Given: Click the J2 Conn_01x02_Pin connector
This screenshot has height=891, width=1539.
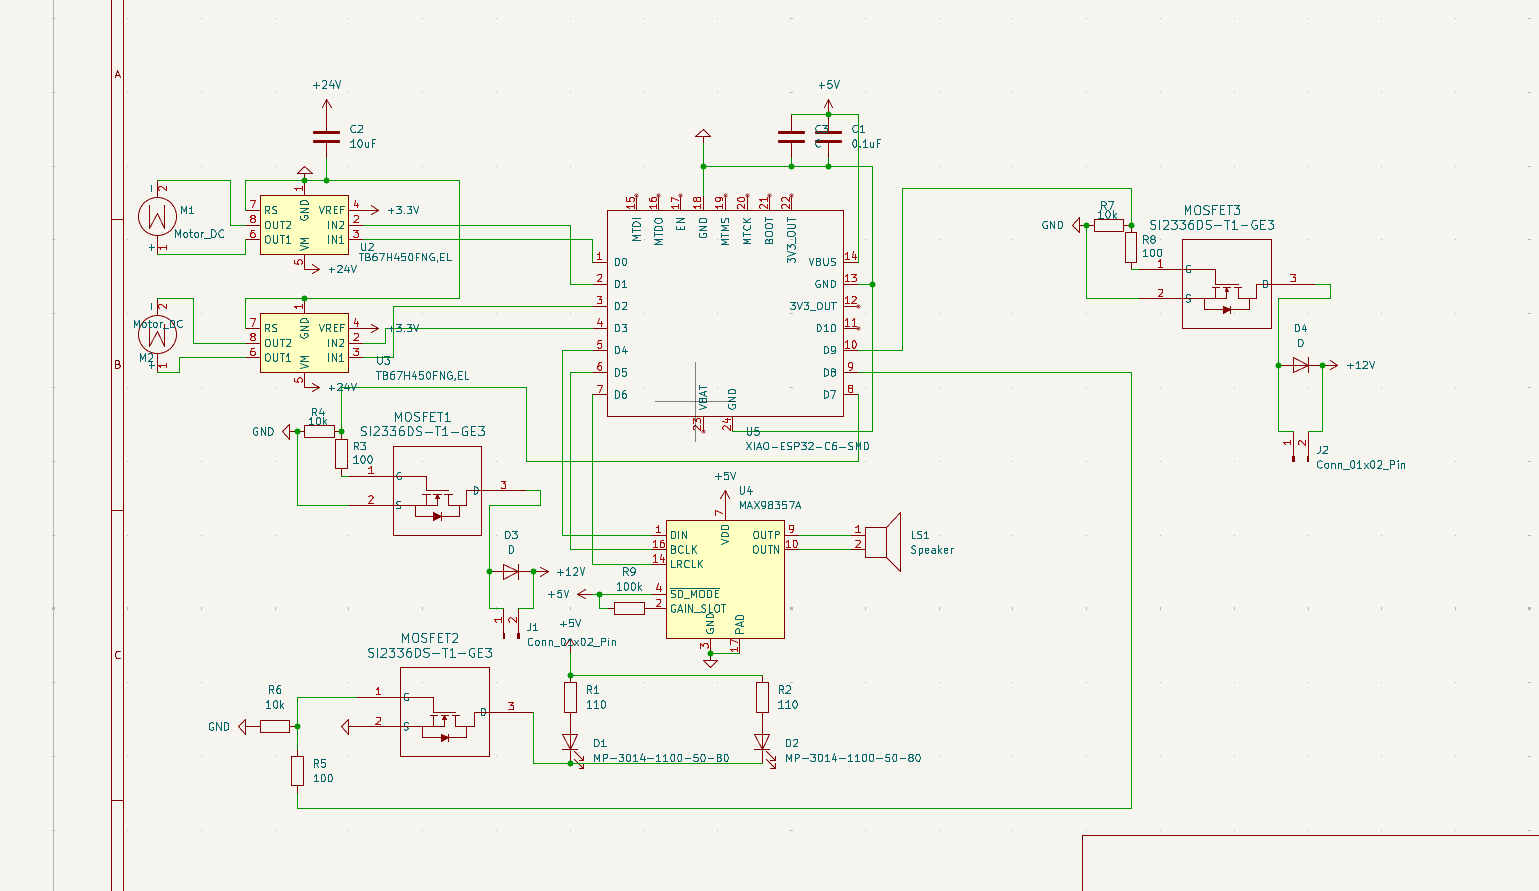Looking at the screenshot, I should [1300, 448].
